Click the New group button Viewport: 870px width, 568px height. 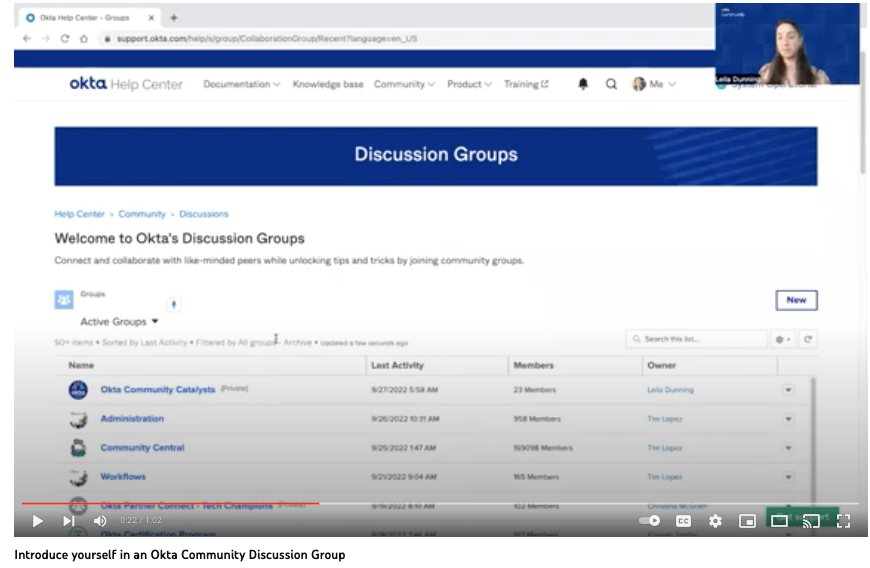click(796, 300)
